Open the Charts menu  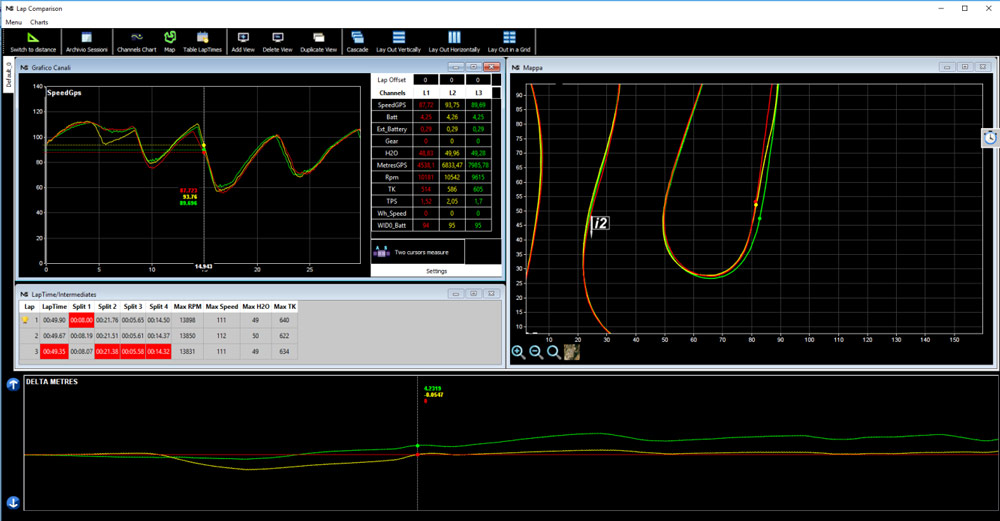39,22
